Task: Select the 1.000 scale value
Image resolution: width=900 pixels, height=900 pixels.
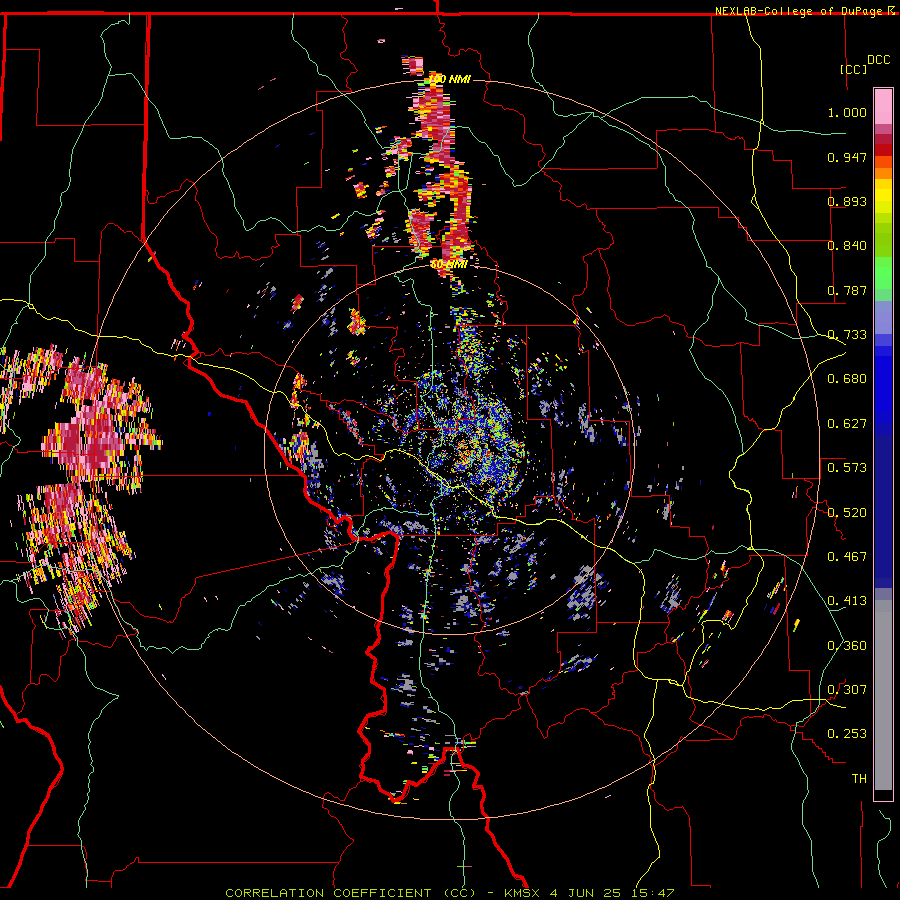Action: pyautogui.click(x=847, y=112)
